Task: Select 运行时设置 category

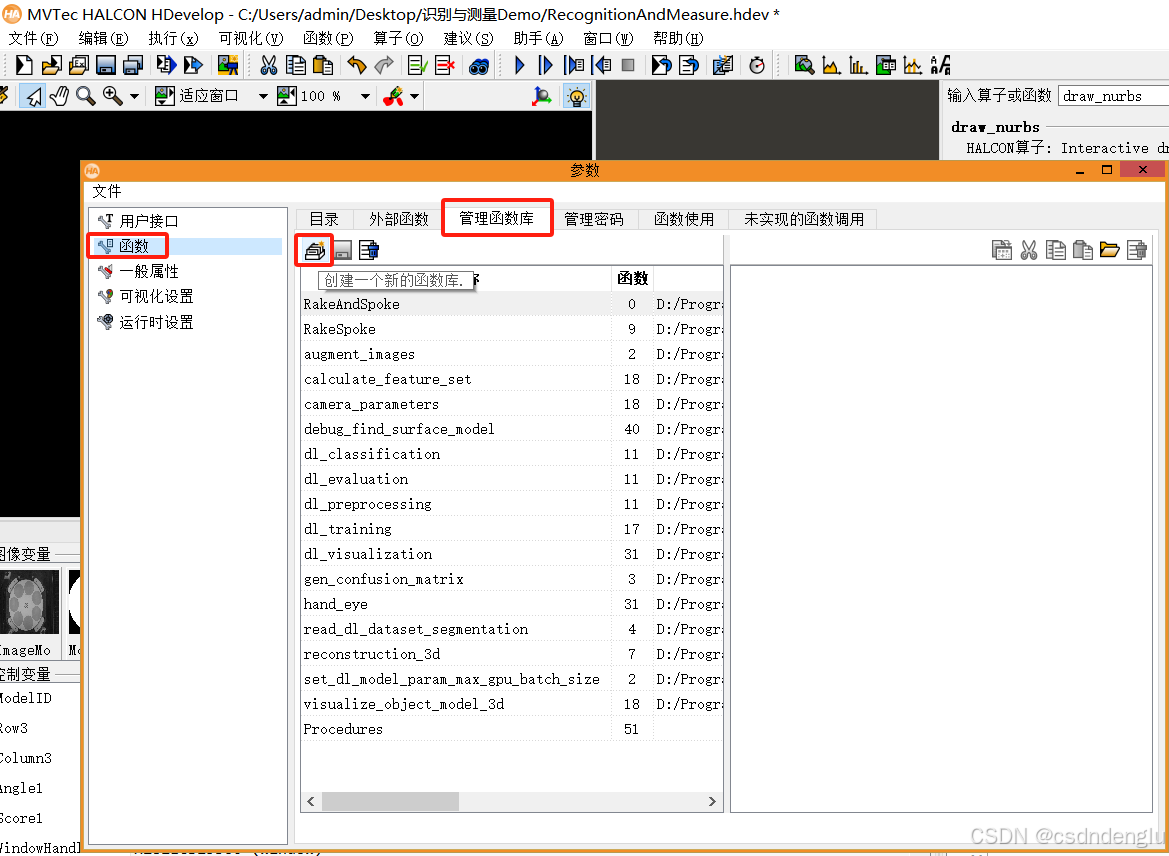Action: pyautogui.click(x=156, y=322)
